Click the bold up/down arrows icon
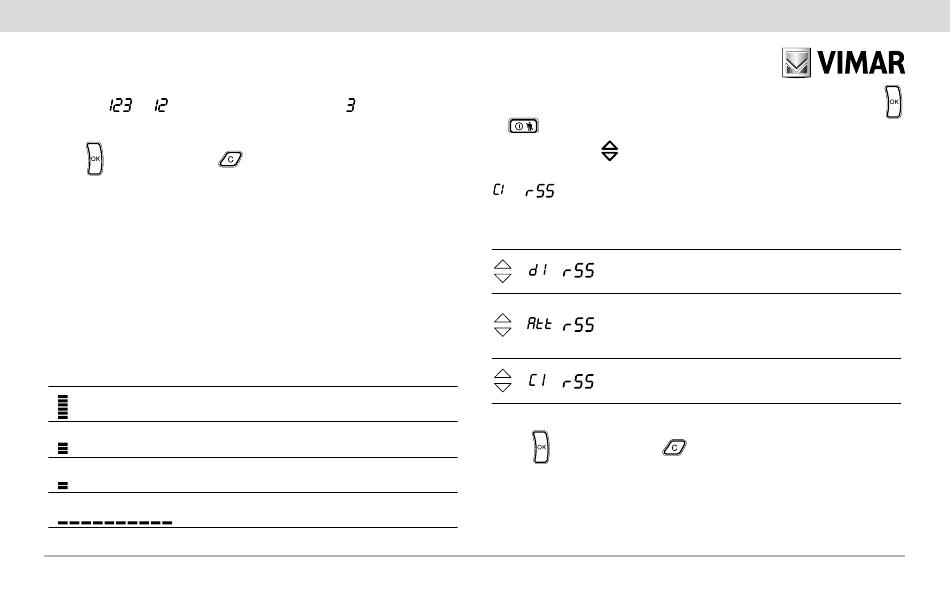This screenshot has height=608, width=950. (x=610, y=151)
